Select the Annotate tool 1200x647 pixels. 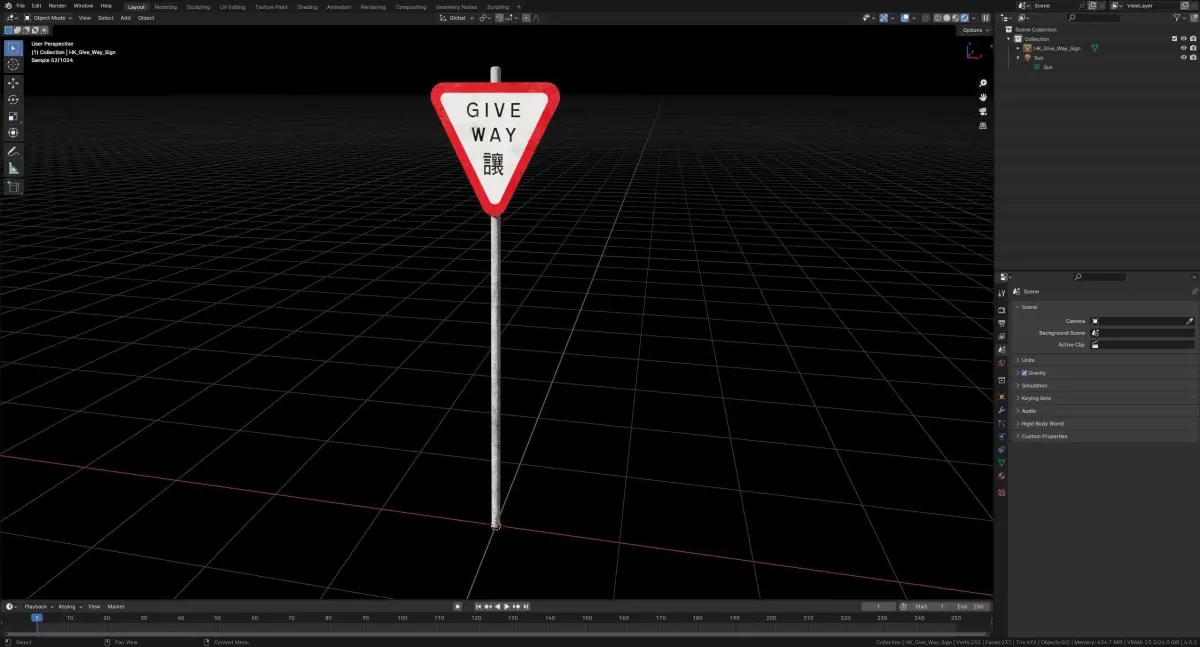(x=13, y=152)
